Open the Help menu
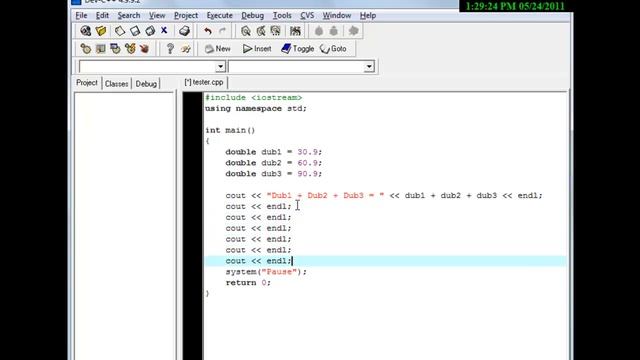 [x=368, y=16]
